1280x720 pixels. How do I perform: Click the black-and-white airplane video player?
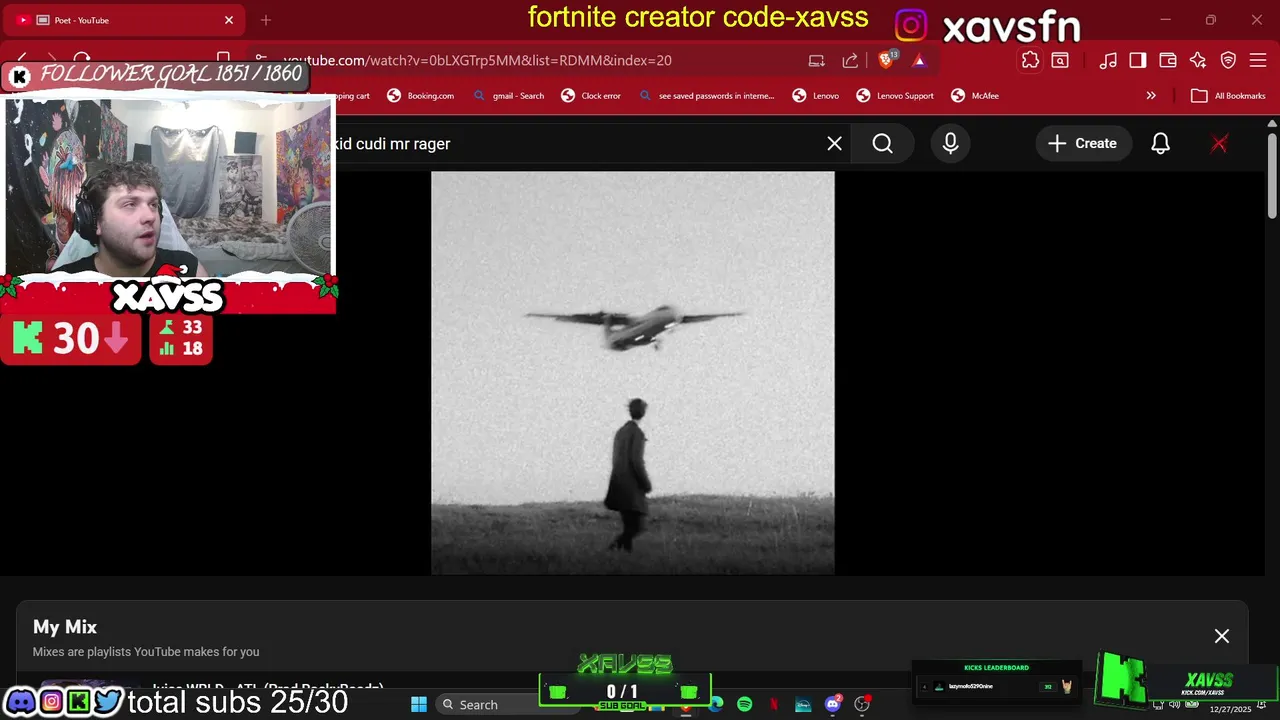point(633,373)
